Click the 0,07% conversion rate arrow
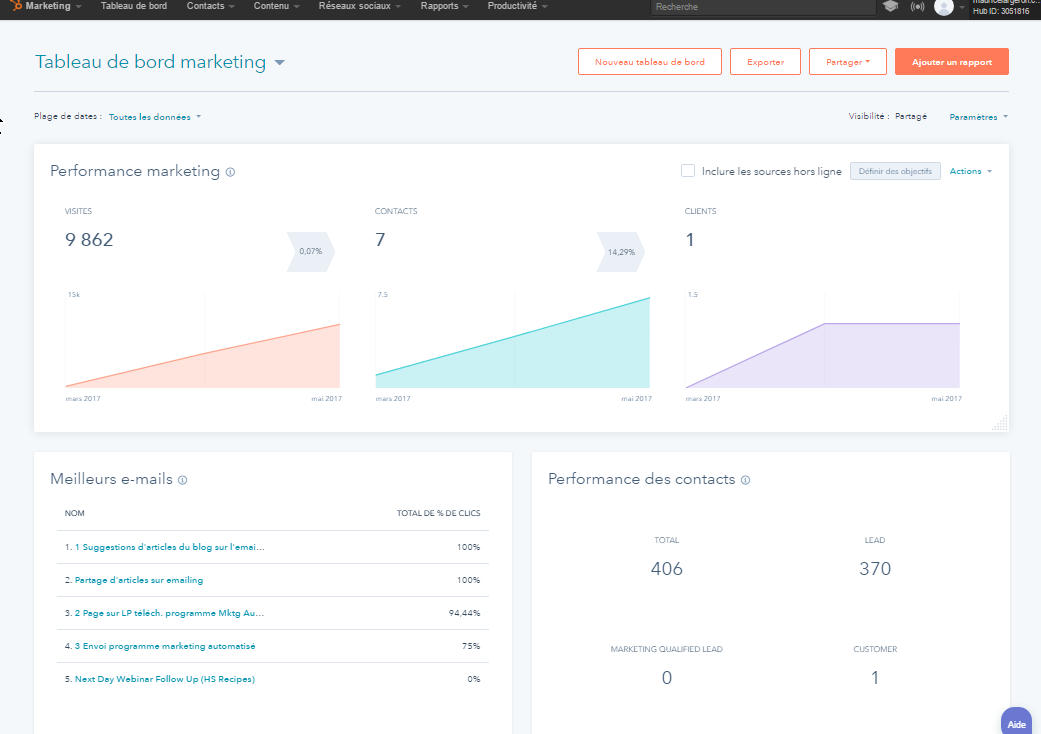Screen dimensions: 1041x734 click(x=311, y=252)
